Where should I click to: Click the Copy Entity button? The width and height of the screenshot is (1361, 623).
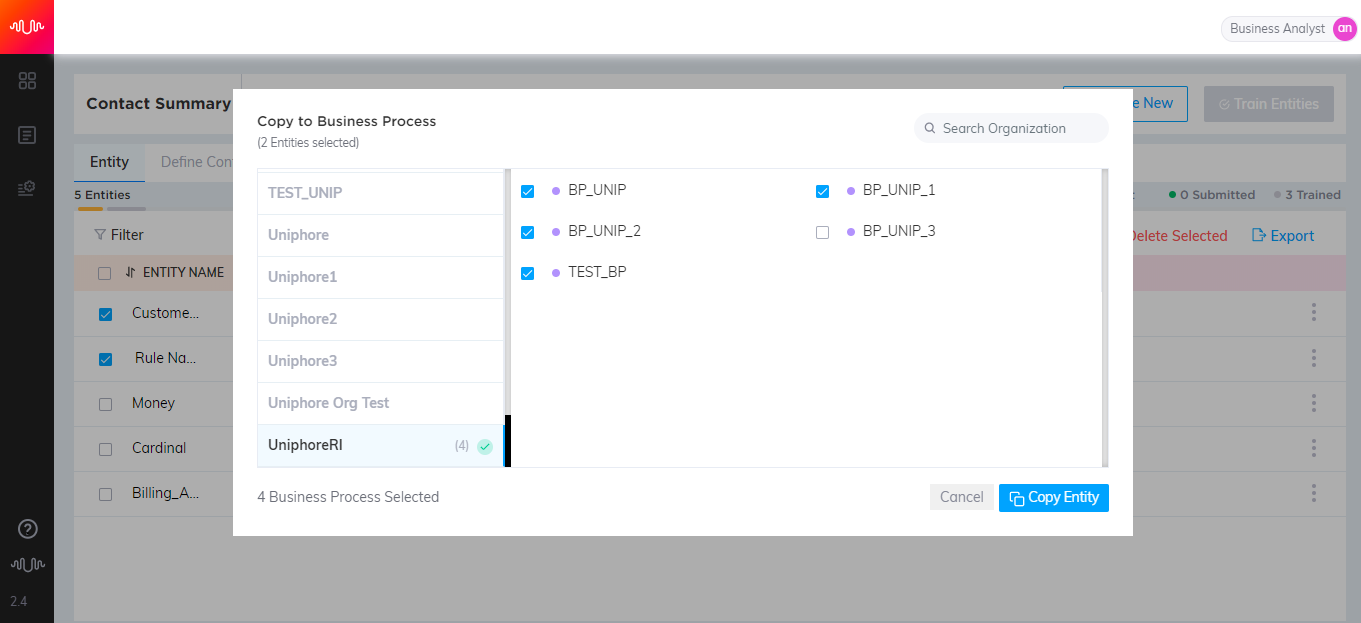(1054, 498)
